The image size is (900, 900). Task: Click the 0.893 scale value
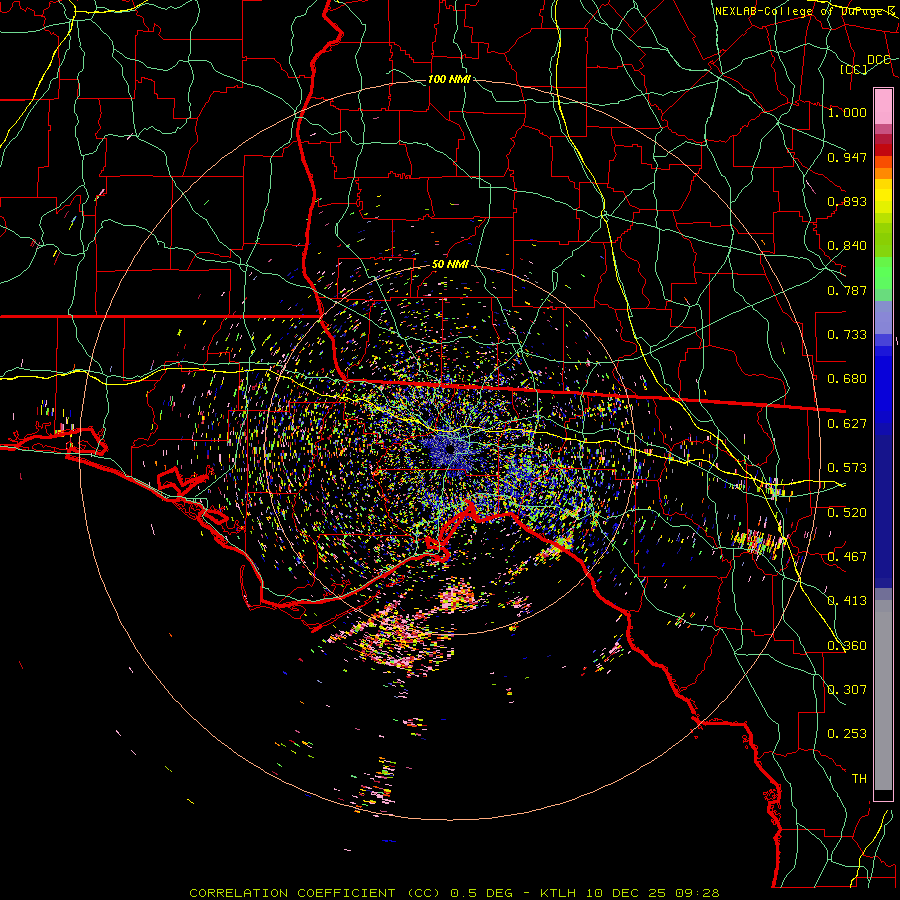pyautogui.click(x=847, y=201)
